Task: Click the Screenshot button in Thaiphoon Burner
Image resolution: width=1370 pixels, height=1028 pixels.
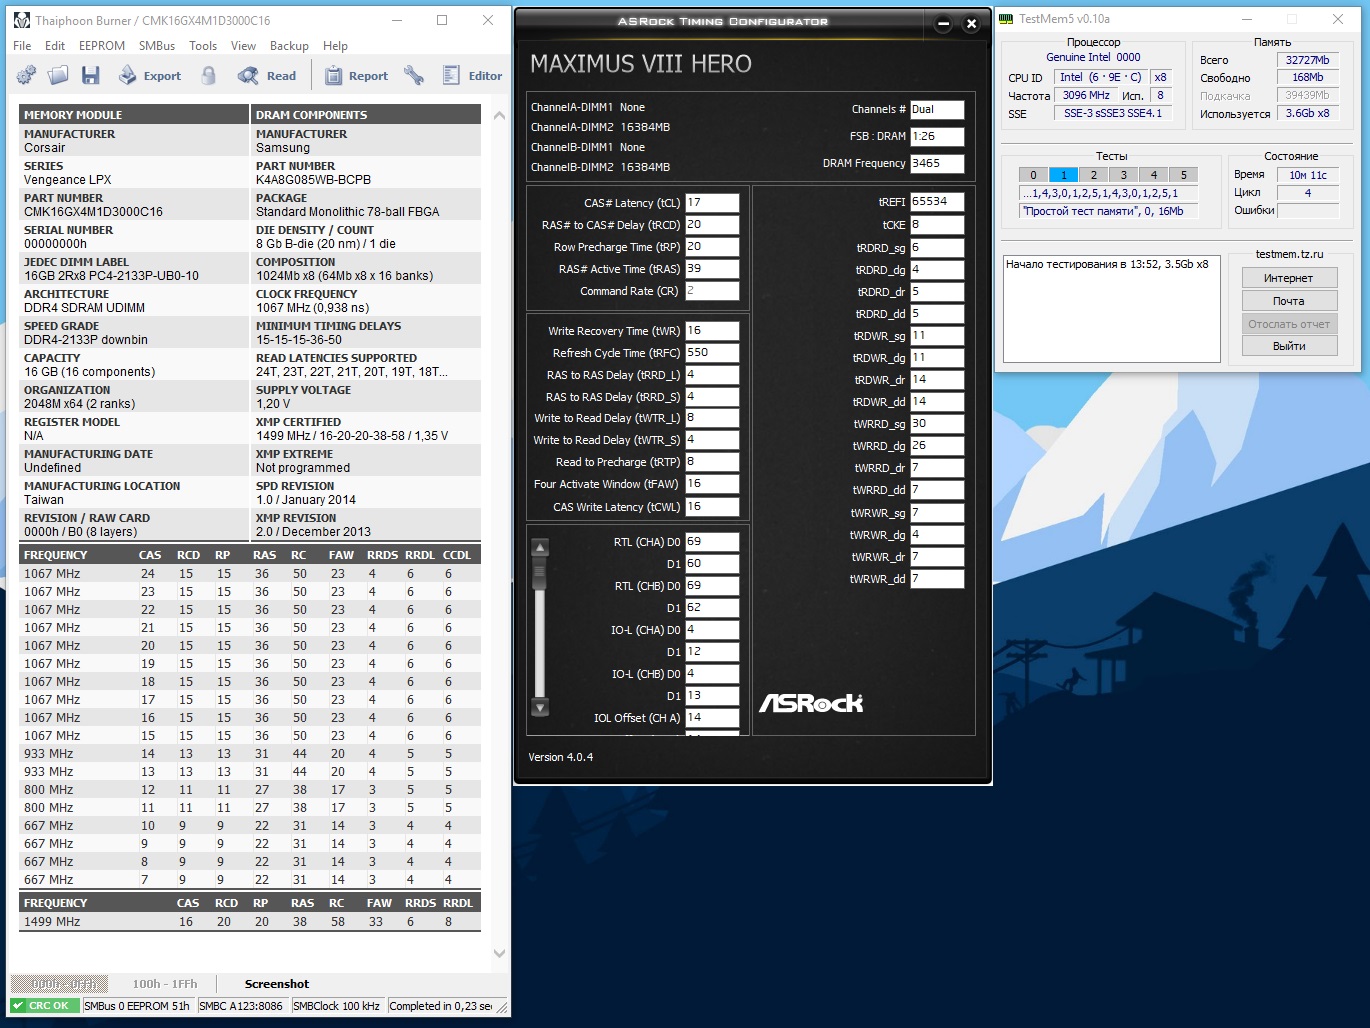Action: pos(277,984)
